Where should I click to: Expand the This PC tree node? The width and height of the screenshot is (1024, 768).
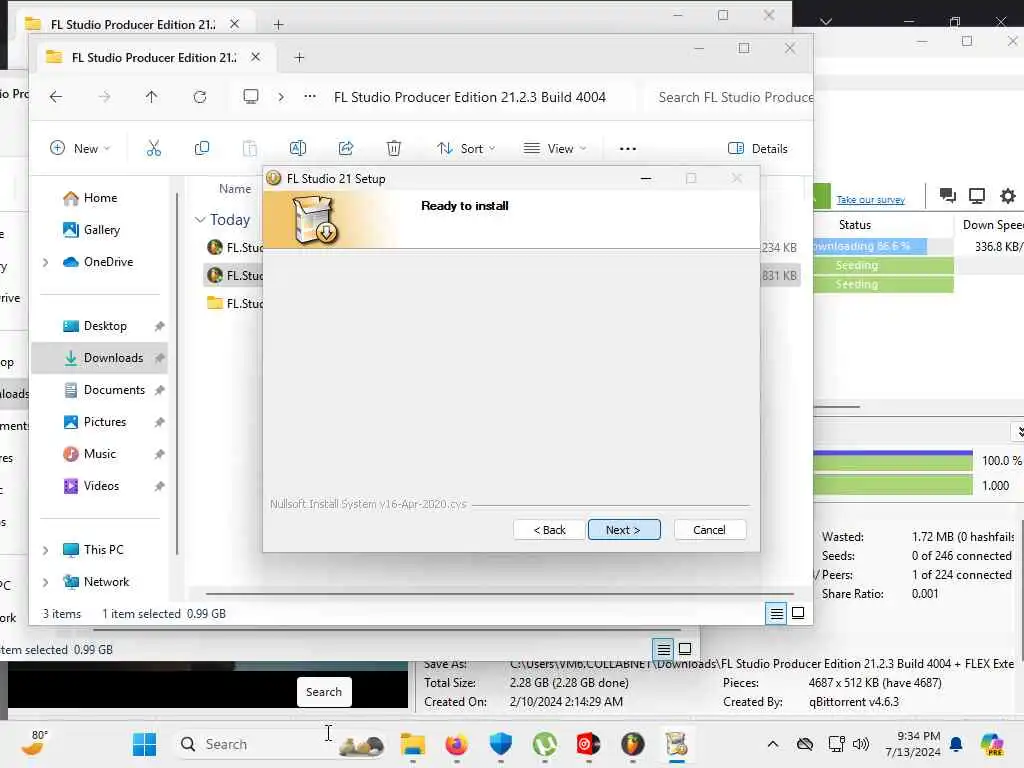pos(45,550)
